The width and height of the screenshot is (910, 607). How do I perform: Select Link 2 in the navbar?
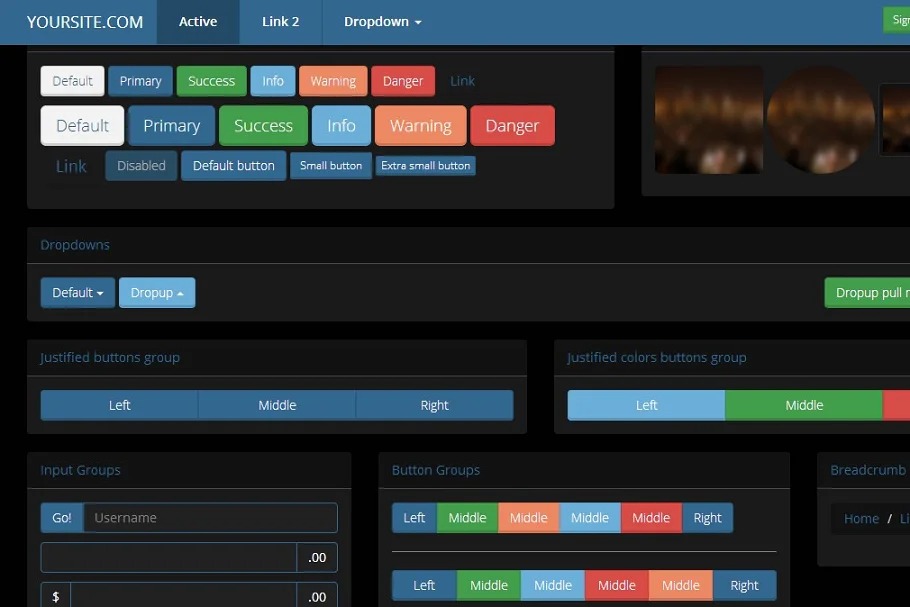tap(280, 22)
